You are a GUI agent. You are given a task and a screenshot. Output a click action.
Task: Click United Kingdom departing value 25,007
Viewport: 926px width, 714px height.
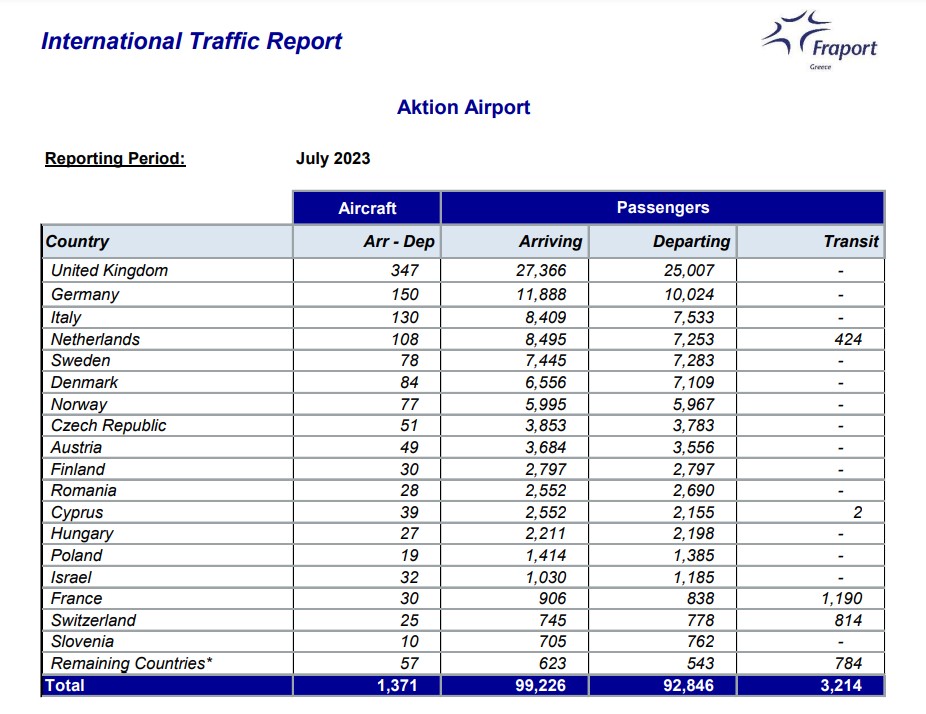click(689, 270)
